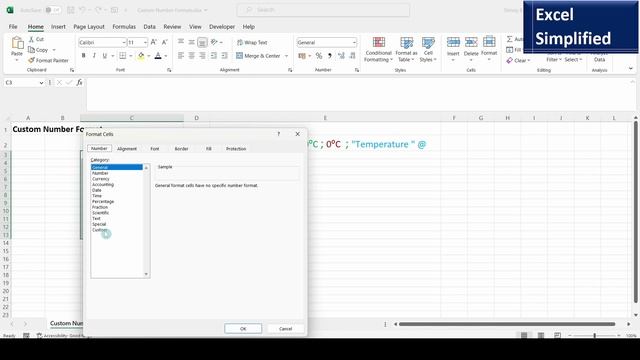The image size is (640, 360).
Task: Open Font group dialog launcher
Action: (169, 70)
